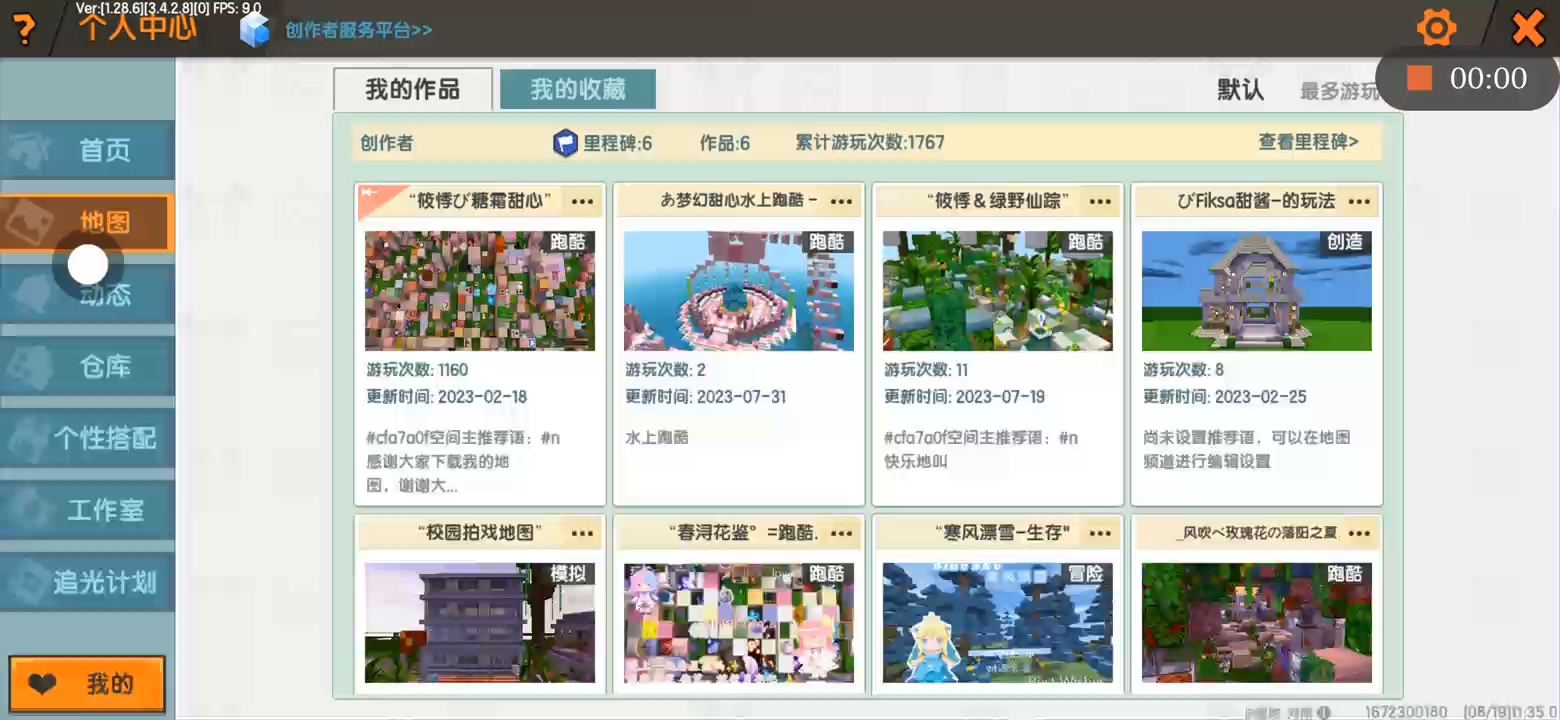Image resolution: width=1560 pixels, height=720 pixels.
Task: Click the blue cube creator platform icon
Action: 255,29
